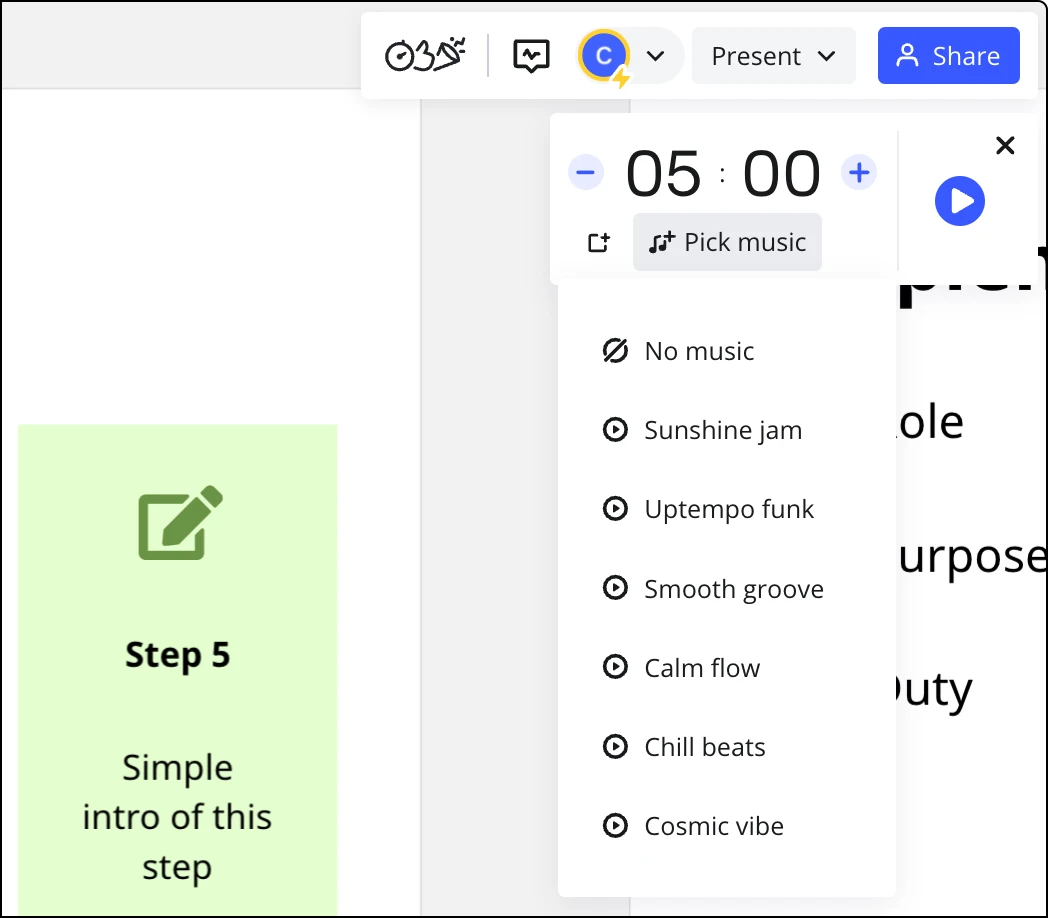The image size is (1048, 918).
Task: Close the timer panel
Action: click(1005, 145)
